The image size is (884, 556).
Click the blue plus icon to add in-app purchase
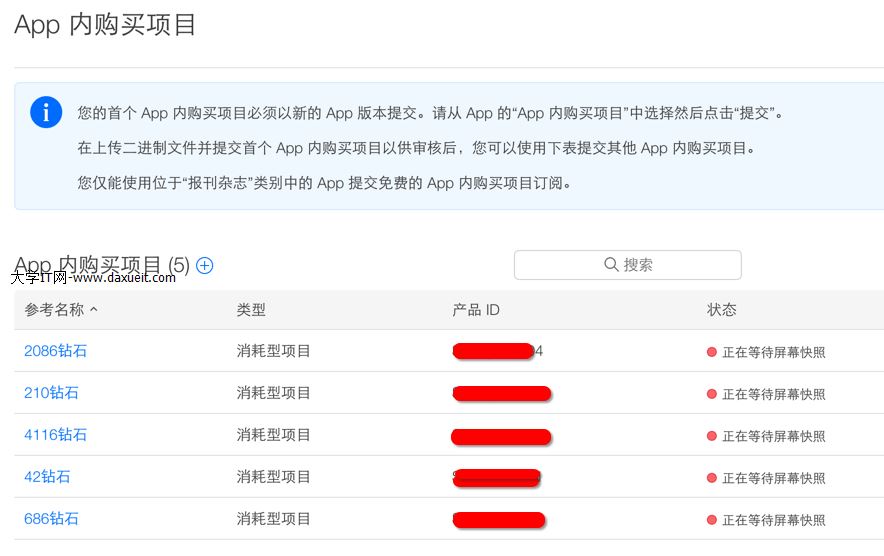click(205, 265)
